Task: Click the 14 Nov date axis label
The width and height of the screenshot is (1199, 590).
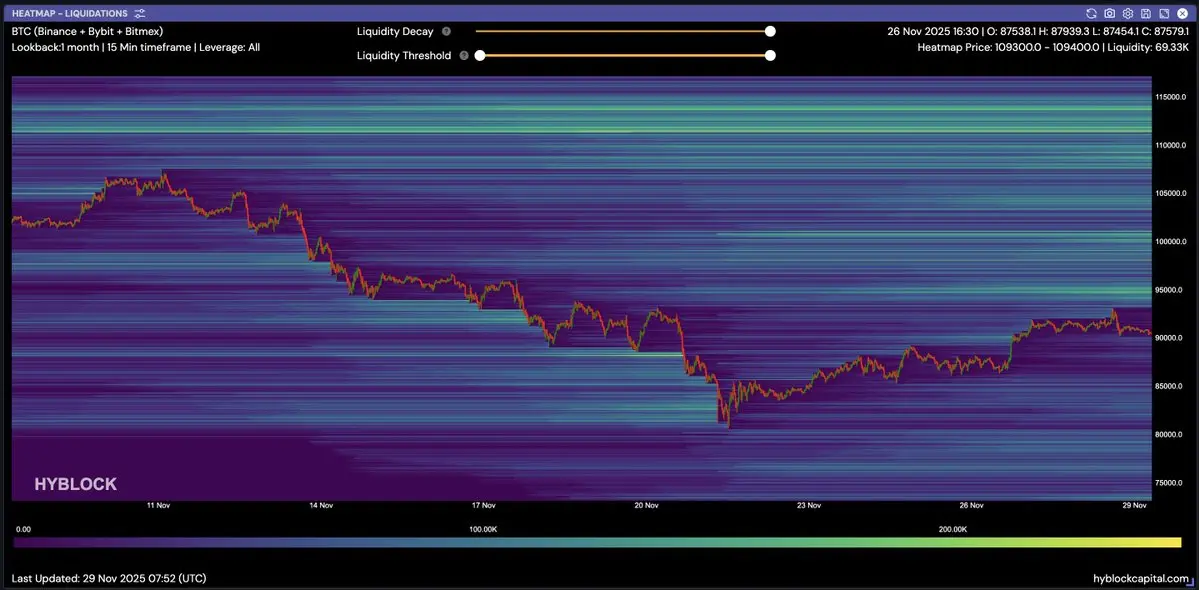Action: pyautogui.click(x=320, y=505)
